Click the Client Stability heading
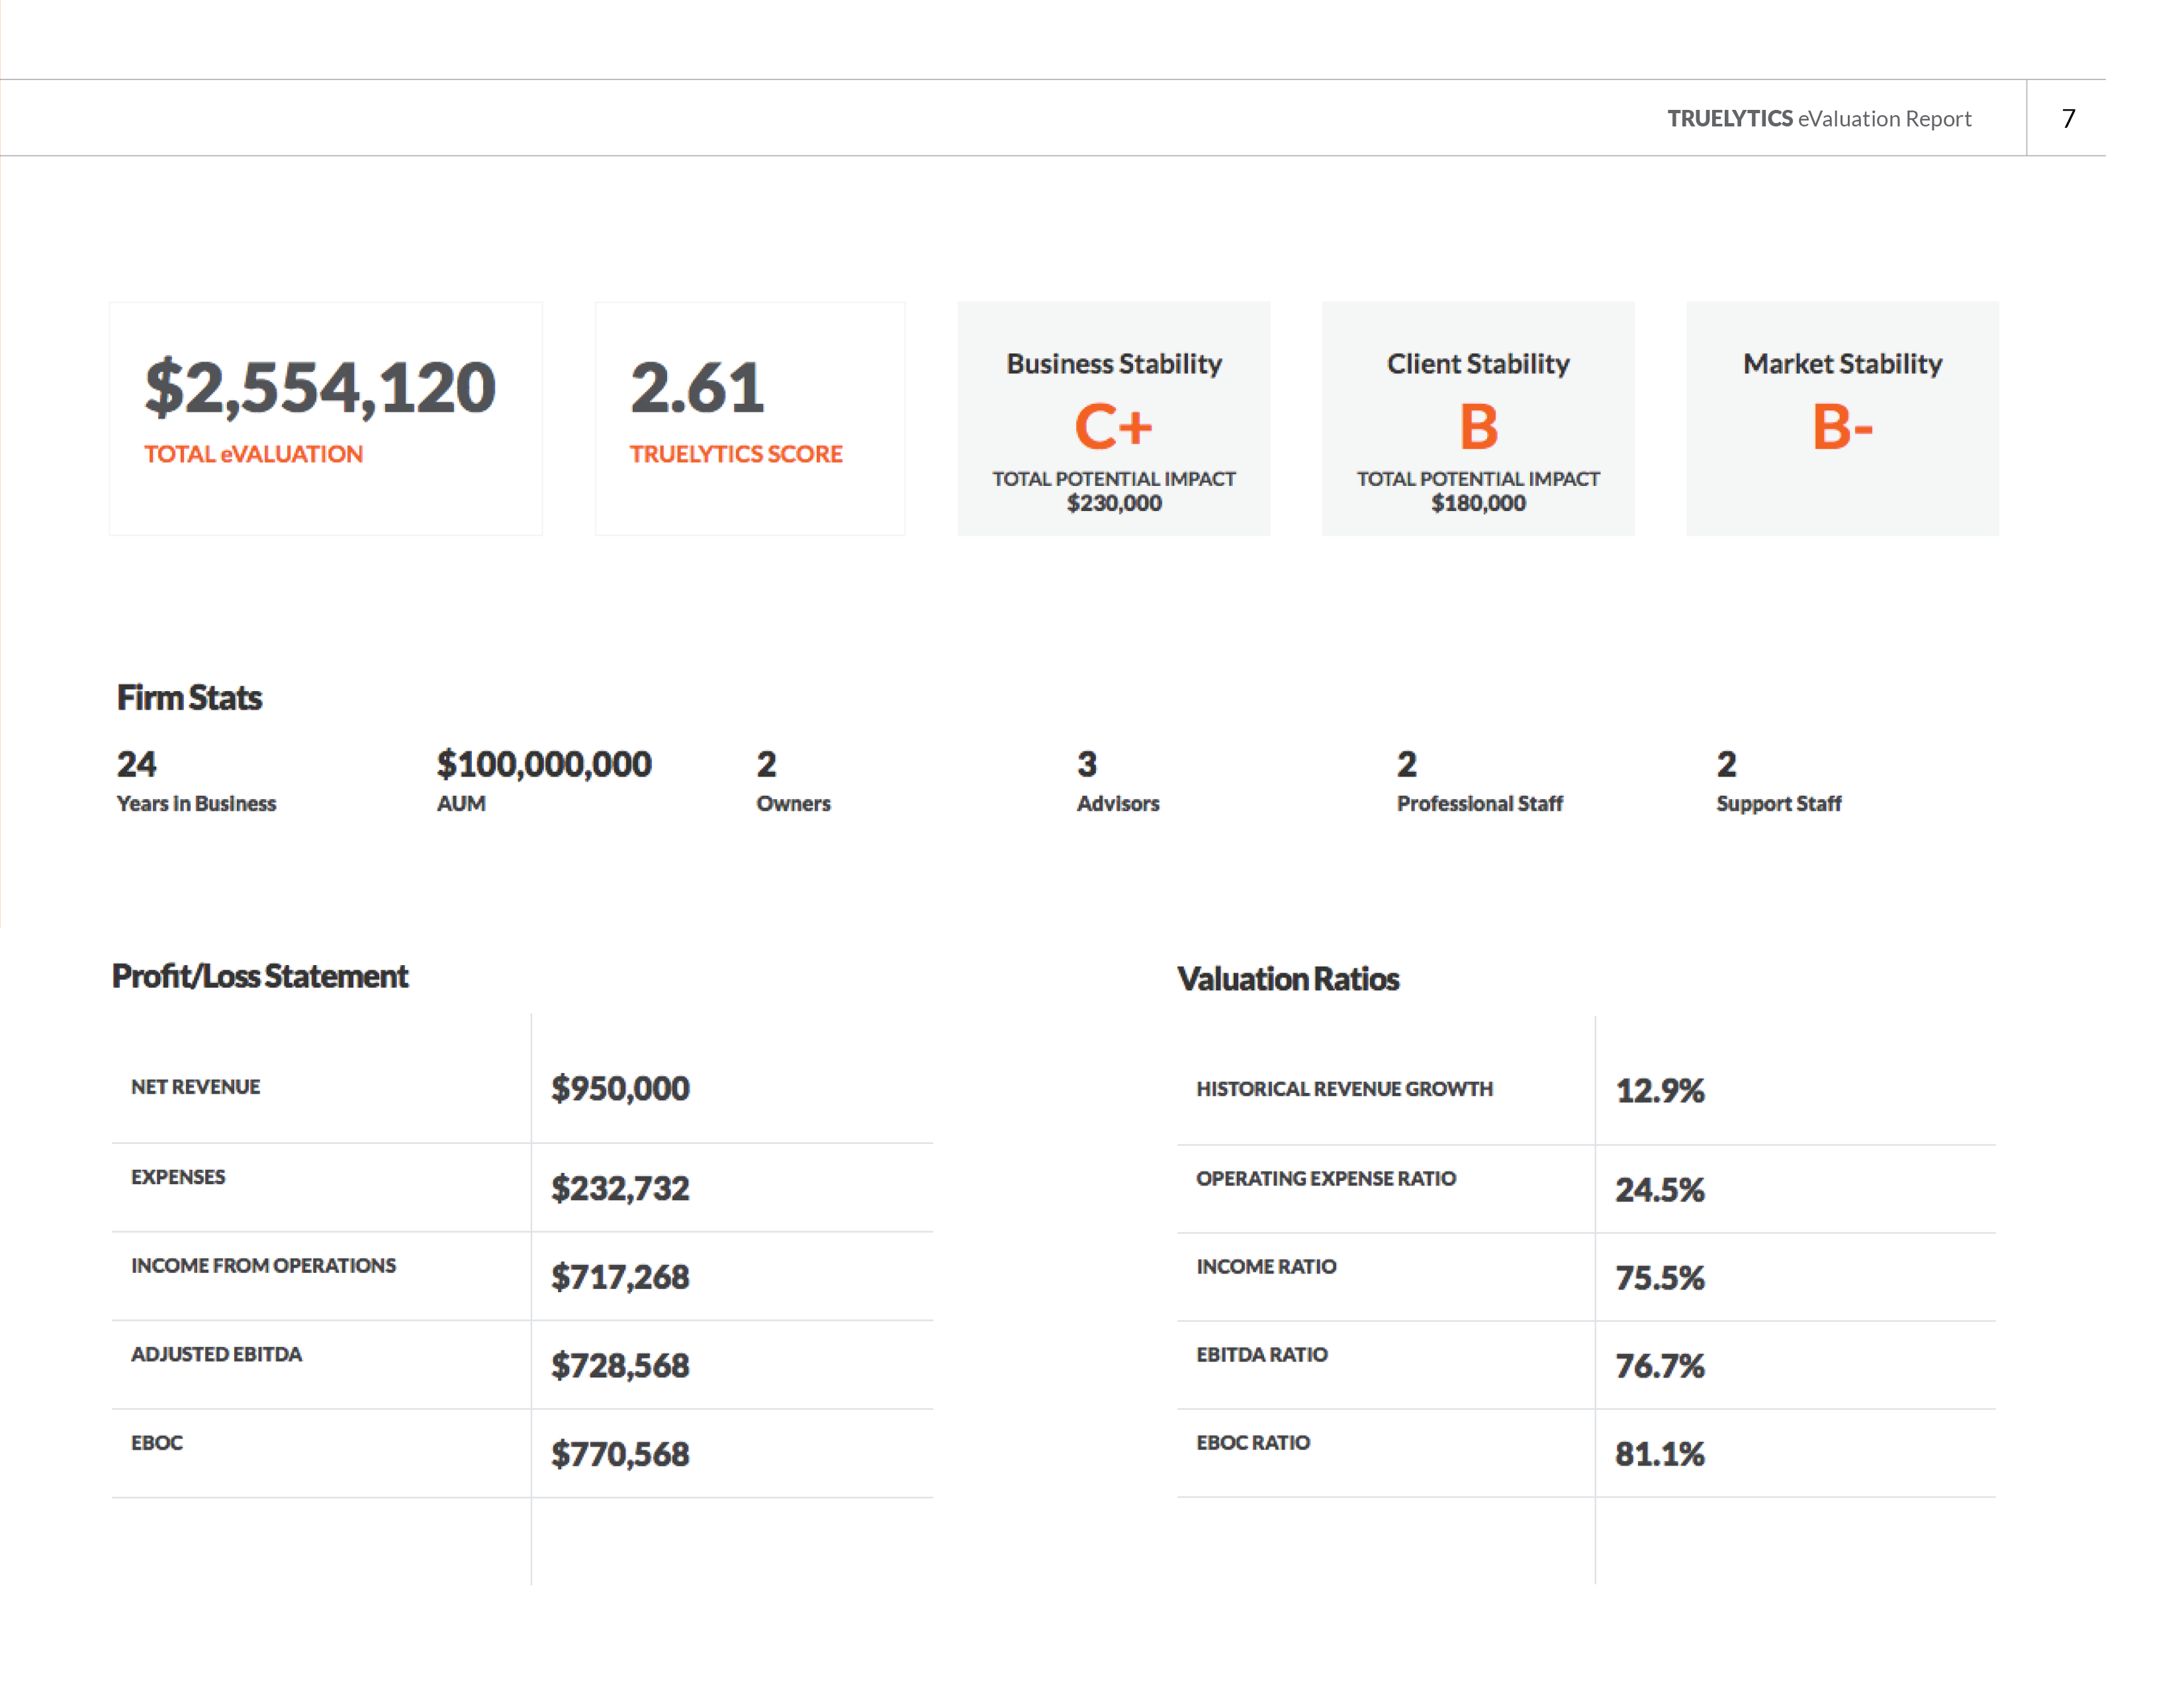This screenshot has height=1688, width=2184. pos(1478,364)
